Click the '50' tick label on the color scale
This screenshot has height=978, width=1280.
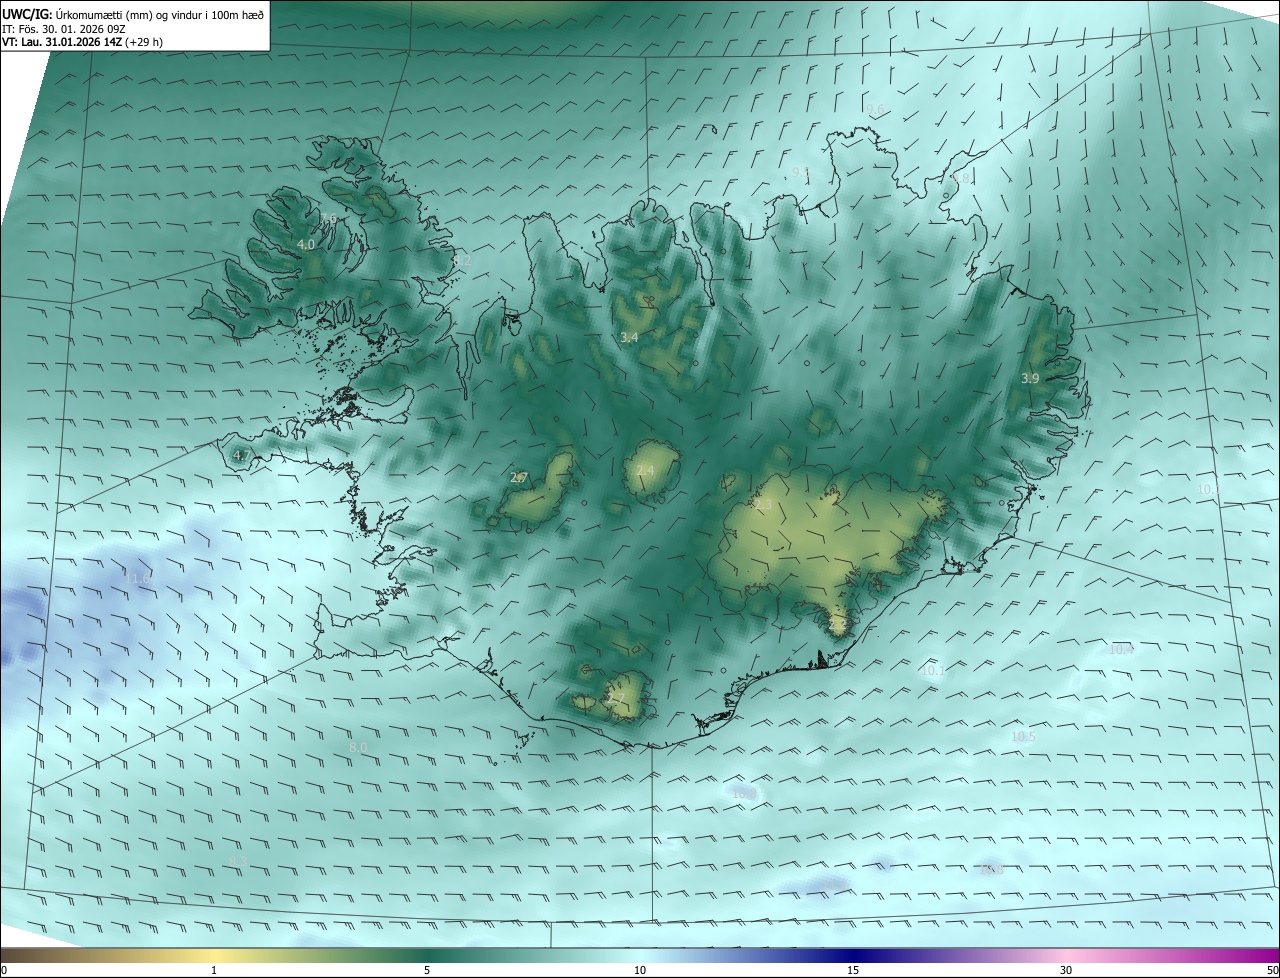(x=1271, y=970)
